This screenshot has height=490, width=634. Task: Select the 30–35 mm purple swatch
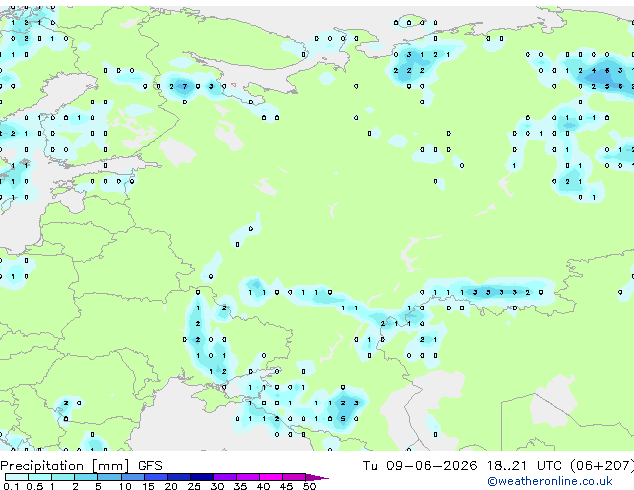[x=225, y=477]
